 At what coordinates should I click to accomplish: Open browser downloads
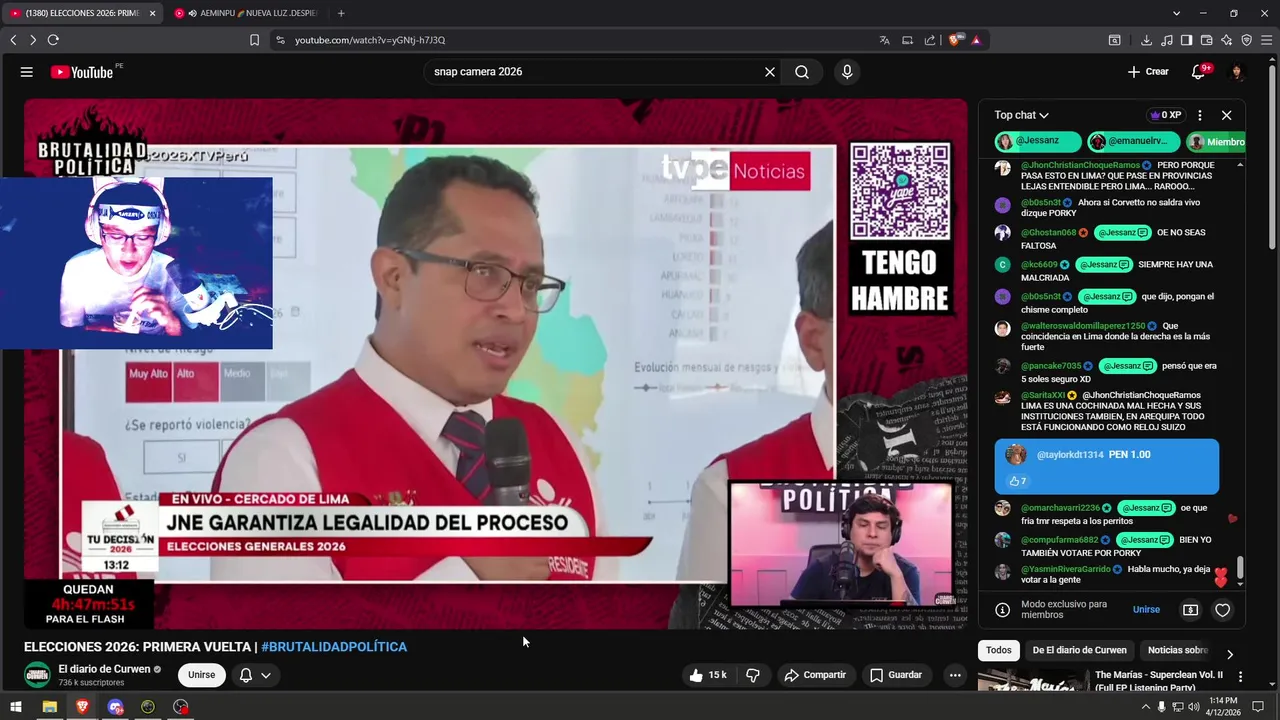tap(1146, 40)
